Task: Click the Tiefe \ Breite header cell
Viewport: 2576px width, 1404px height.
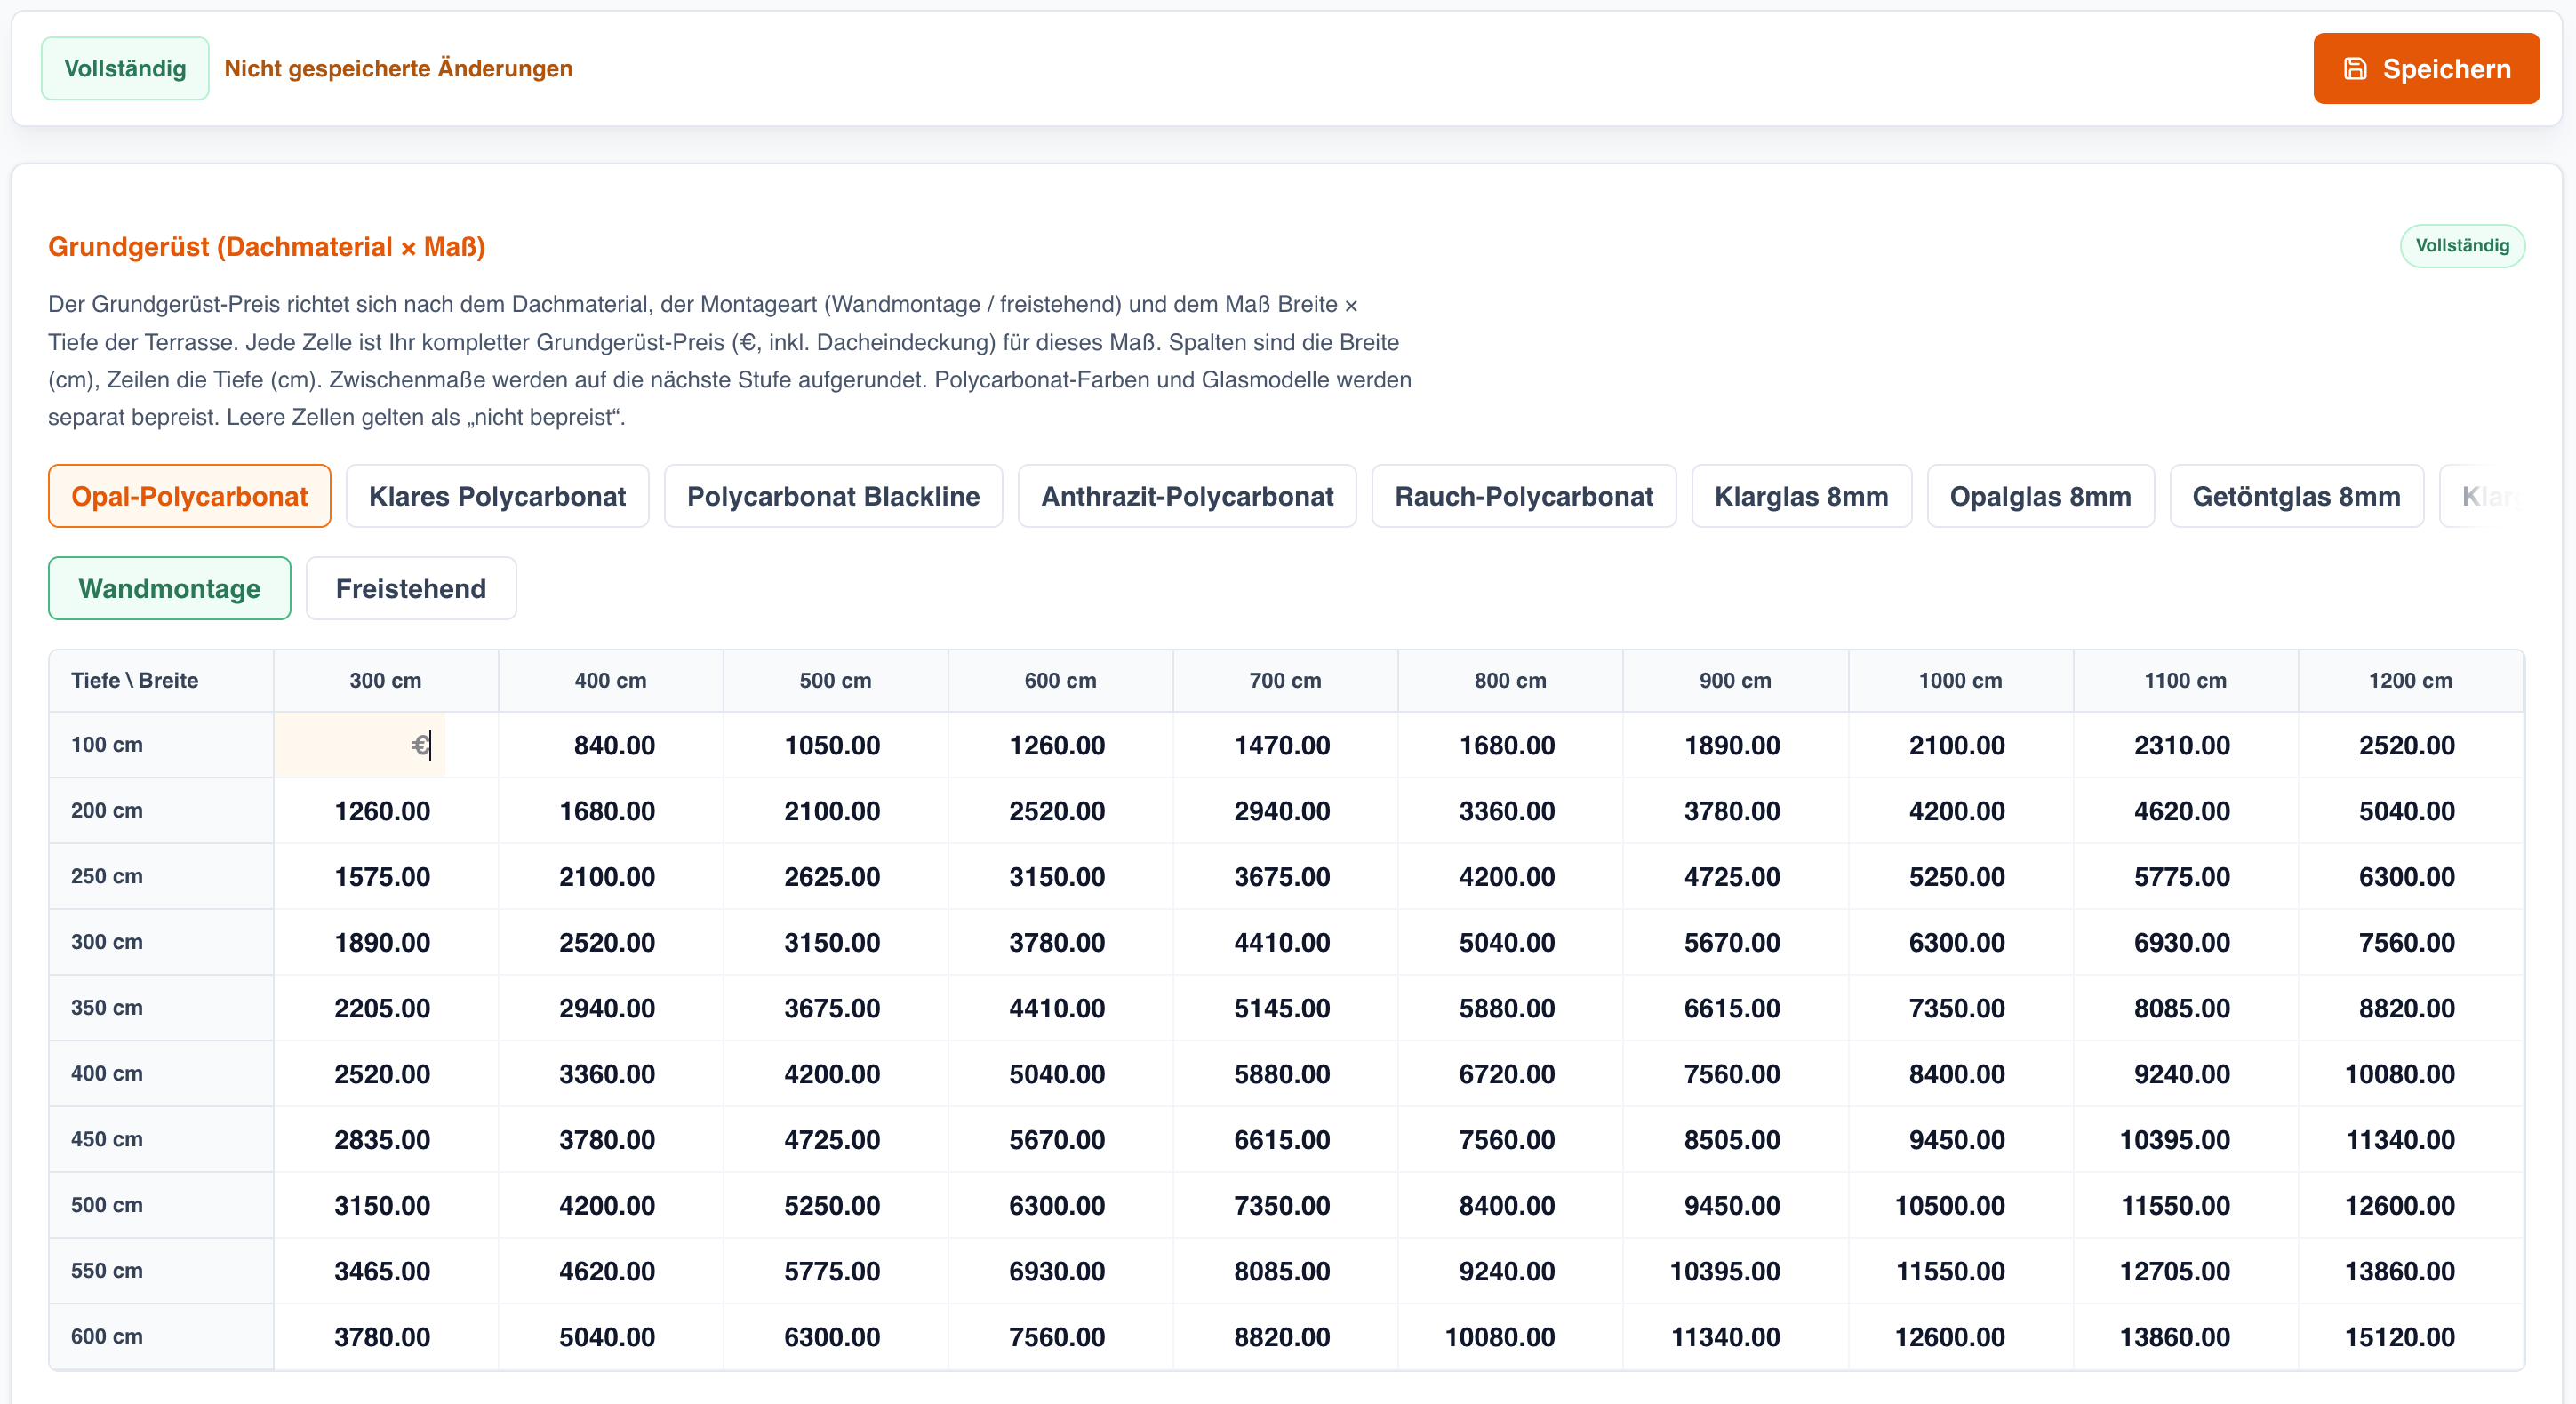Action: coord(161,680)
